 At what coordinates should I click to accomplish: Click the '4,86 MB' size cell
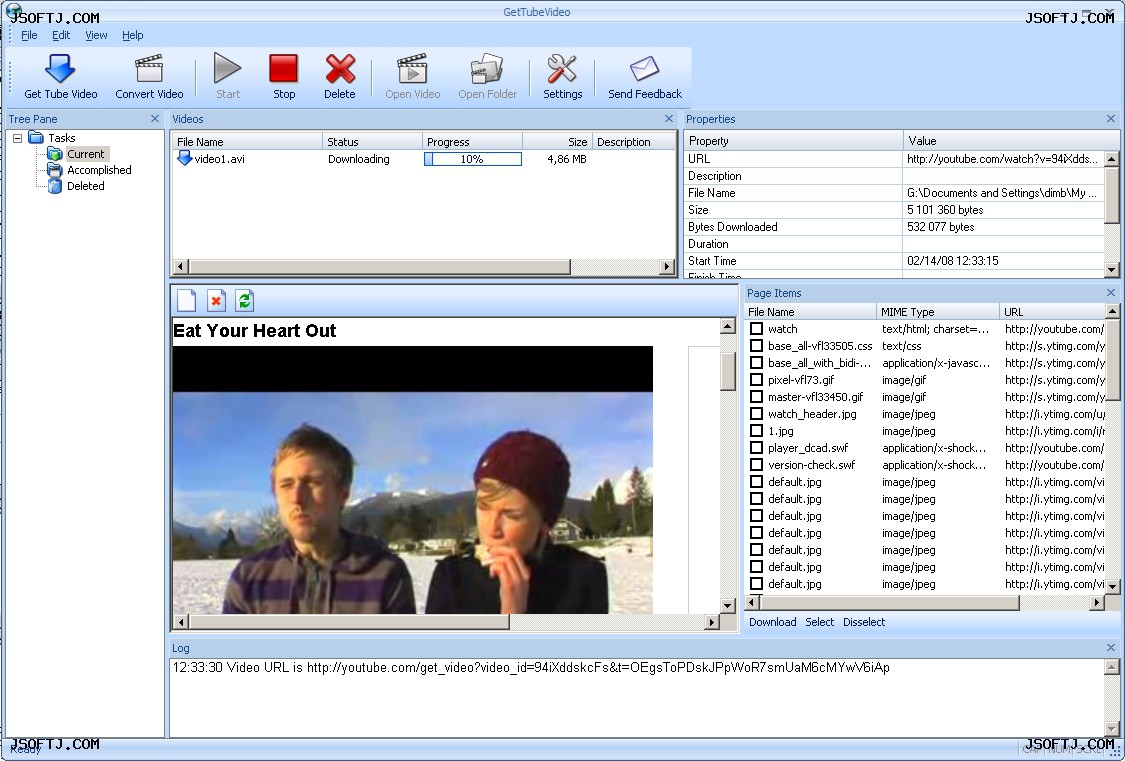567,159
